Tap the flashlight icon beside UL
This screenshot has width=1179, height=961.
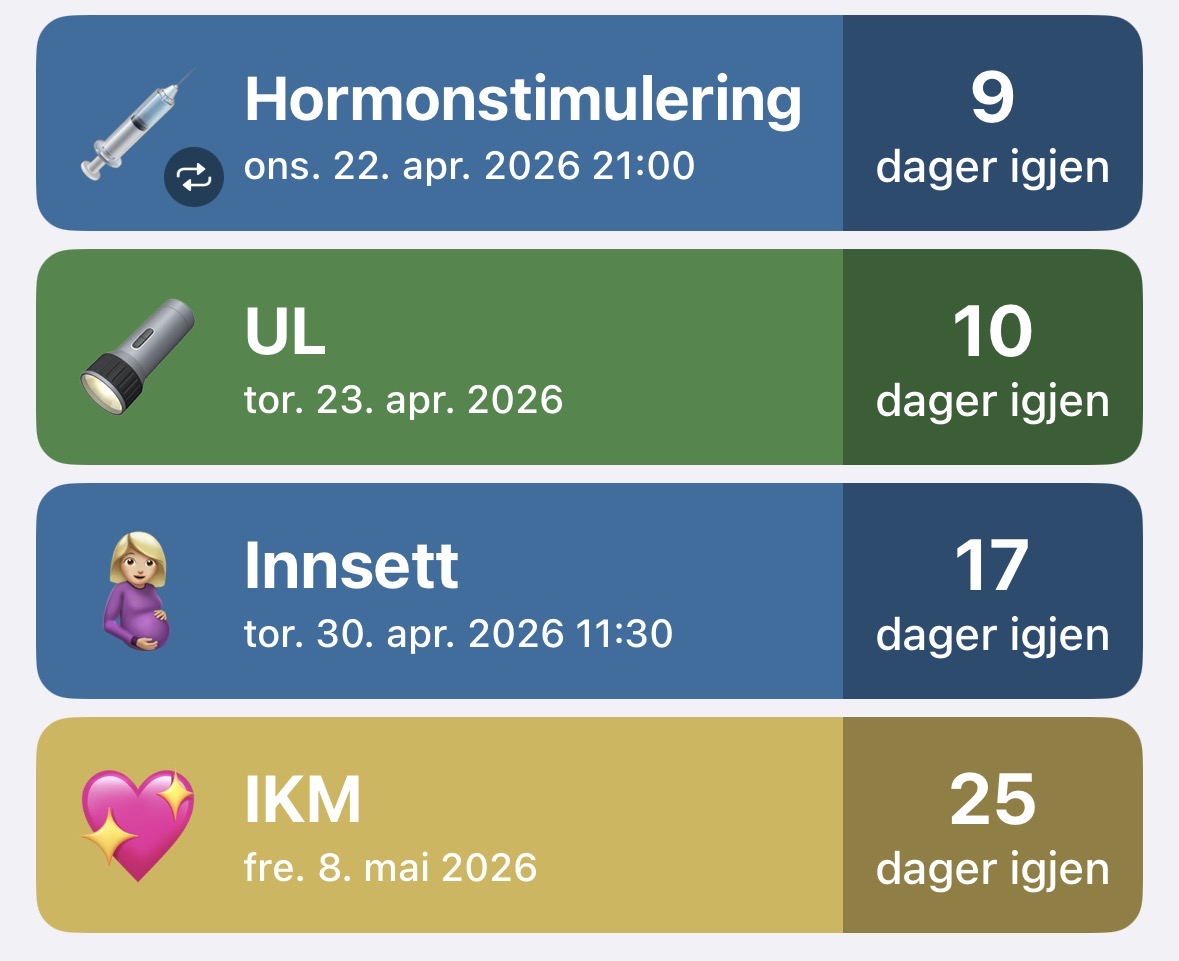tap(136, 356)
